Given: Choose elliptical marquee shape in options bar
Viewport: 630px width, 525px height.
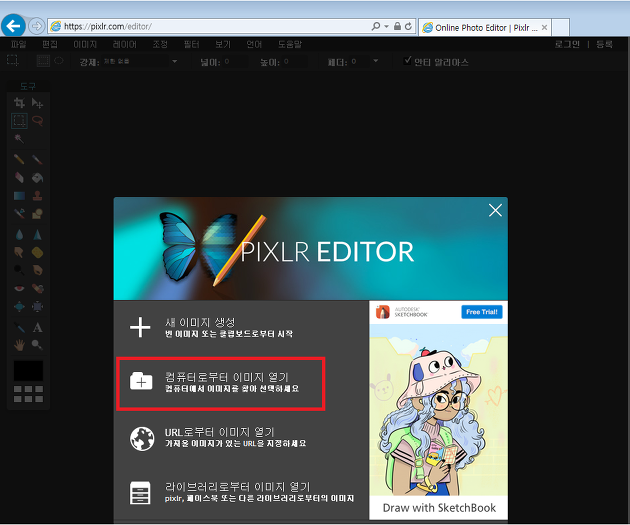Looking at the screenshot, I should (x=59, y=61).
